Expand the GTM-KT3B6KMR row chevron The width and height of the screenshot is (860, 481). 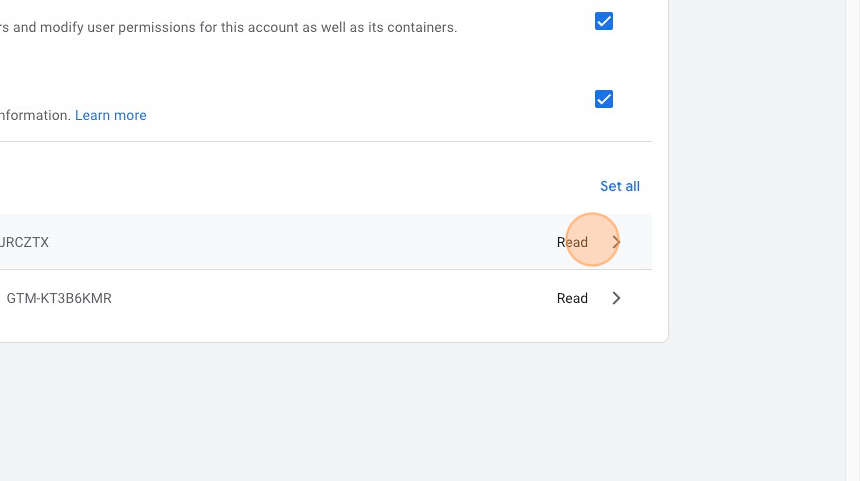616,298
